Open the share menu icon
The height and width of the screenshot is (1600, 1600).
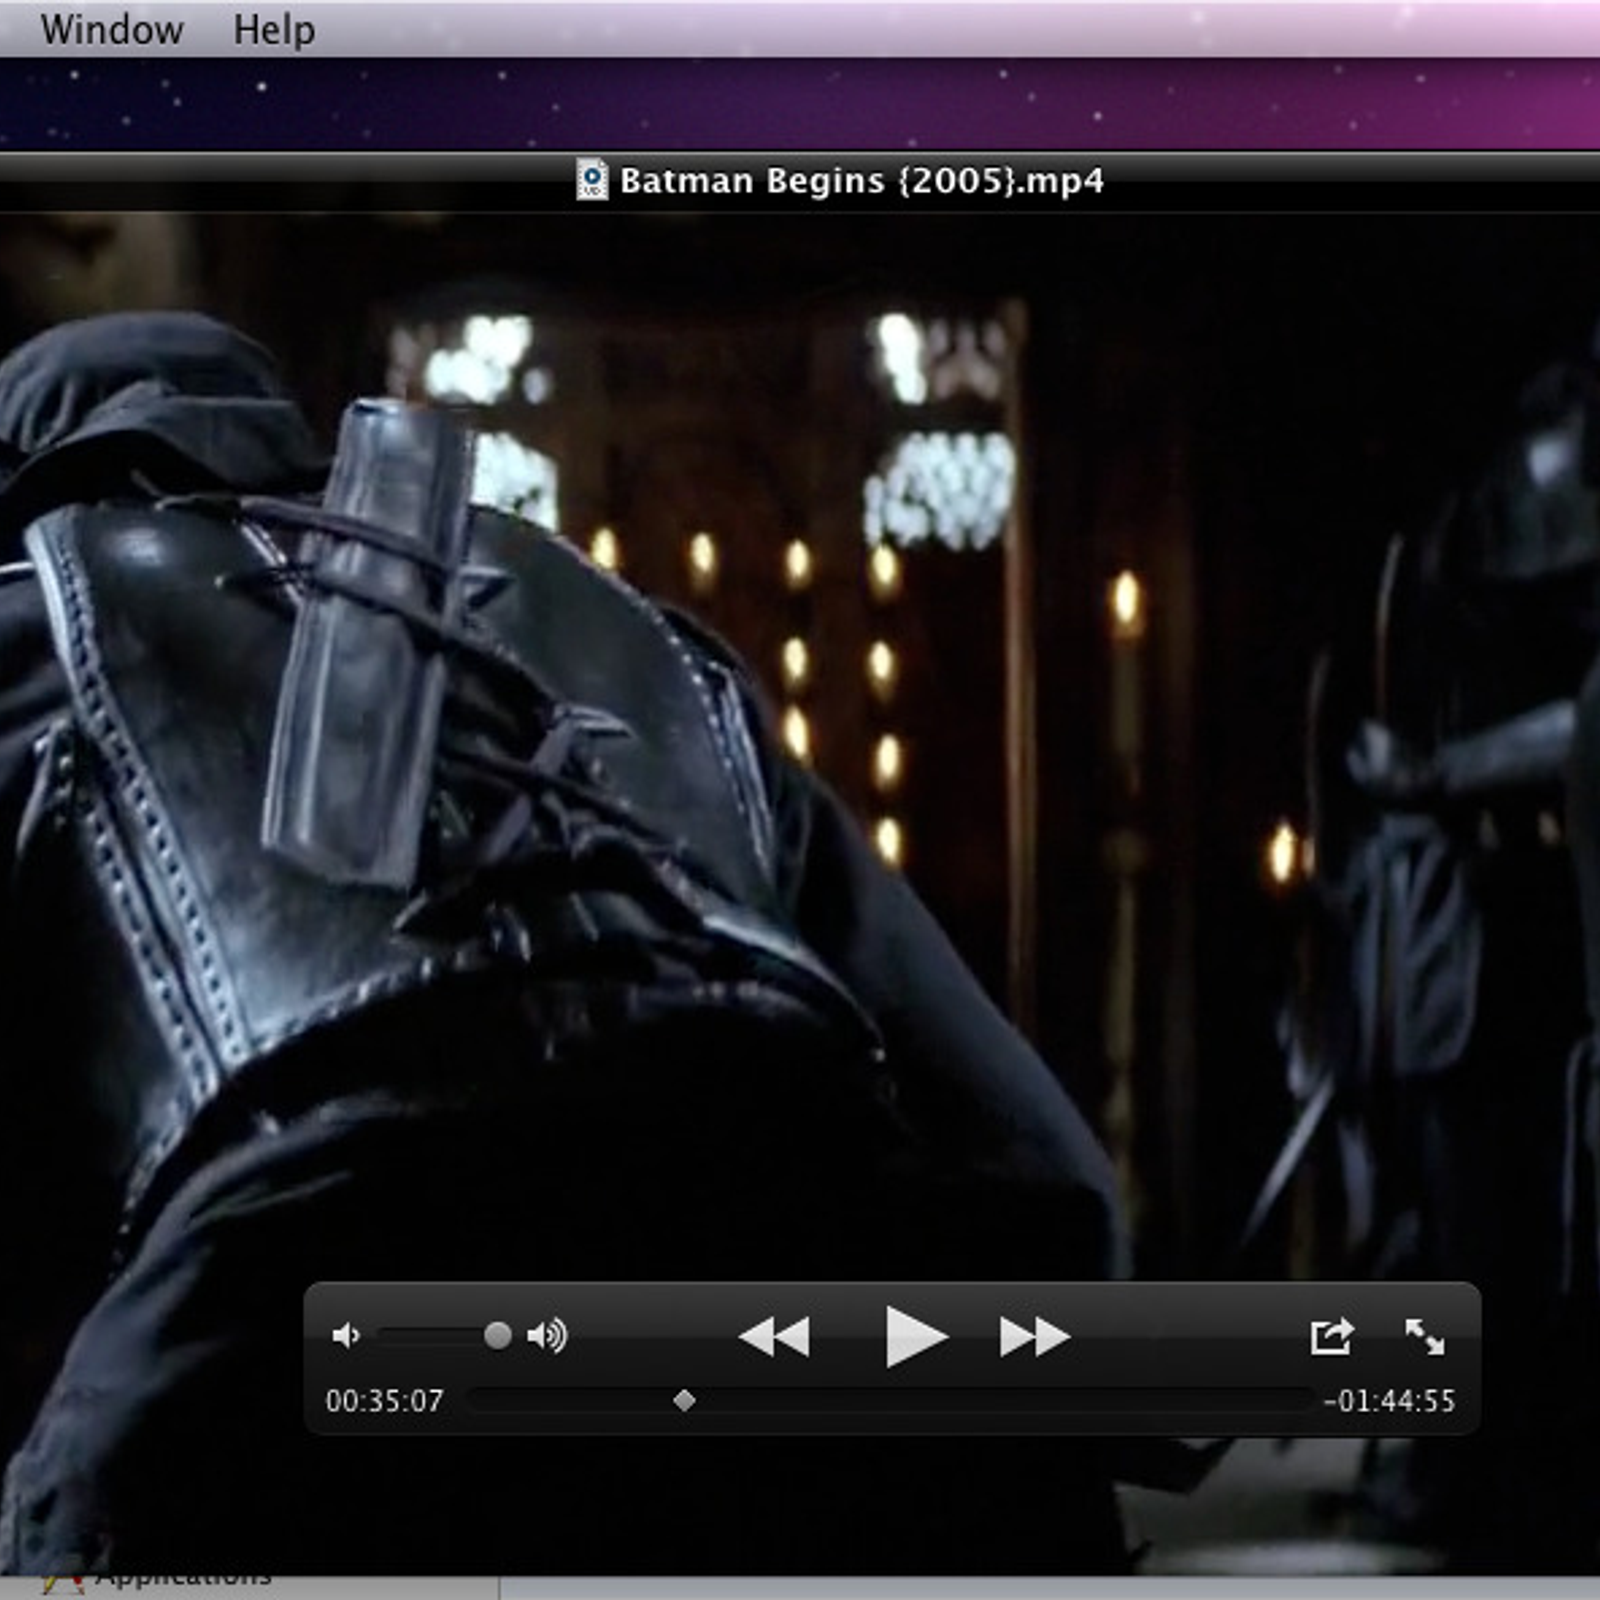[1332, 1336]
